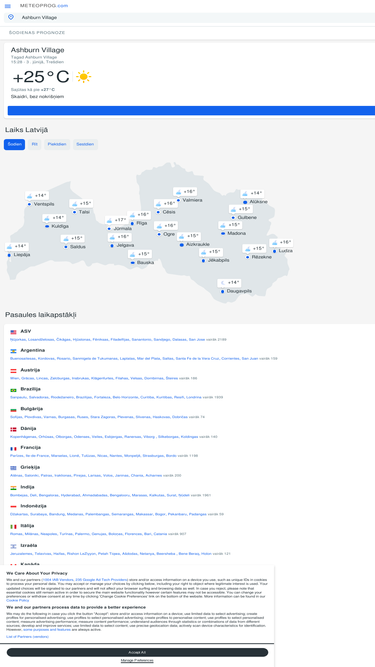Viewport: 375px width, 667px height.
Task: Select the Sestdien tab
Action: 85,144
